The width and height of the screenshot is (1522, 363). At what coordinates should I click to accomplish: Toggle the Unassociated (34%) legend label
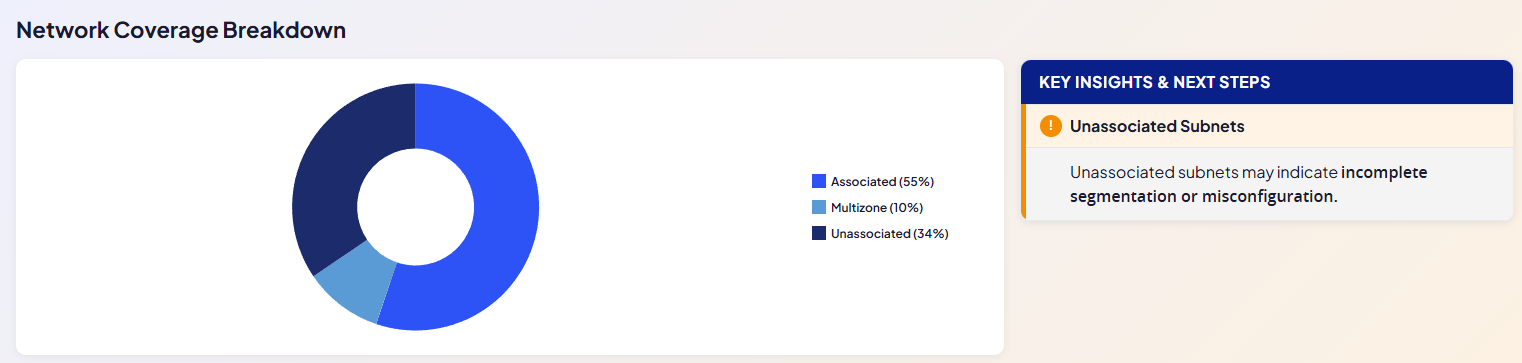tap(889, 233)
